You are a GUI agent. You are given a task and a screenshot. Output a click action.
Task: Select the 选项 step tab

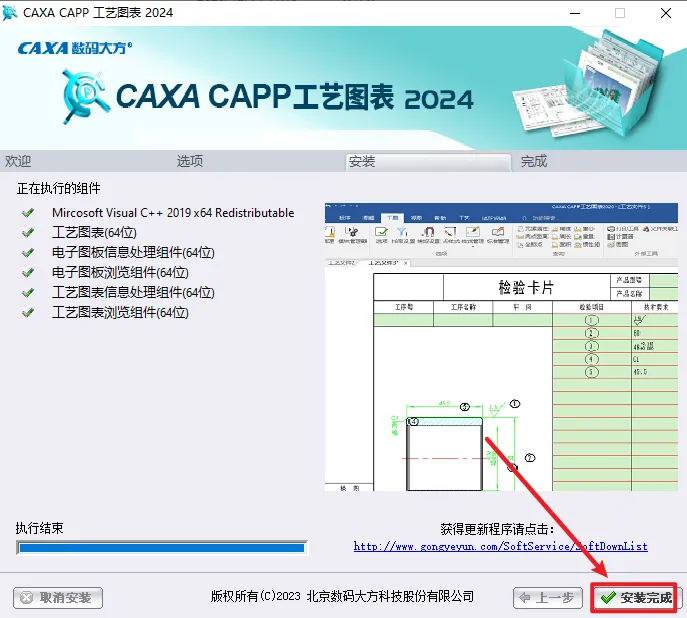click(x=190, y=161)
